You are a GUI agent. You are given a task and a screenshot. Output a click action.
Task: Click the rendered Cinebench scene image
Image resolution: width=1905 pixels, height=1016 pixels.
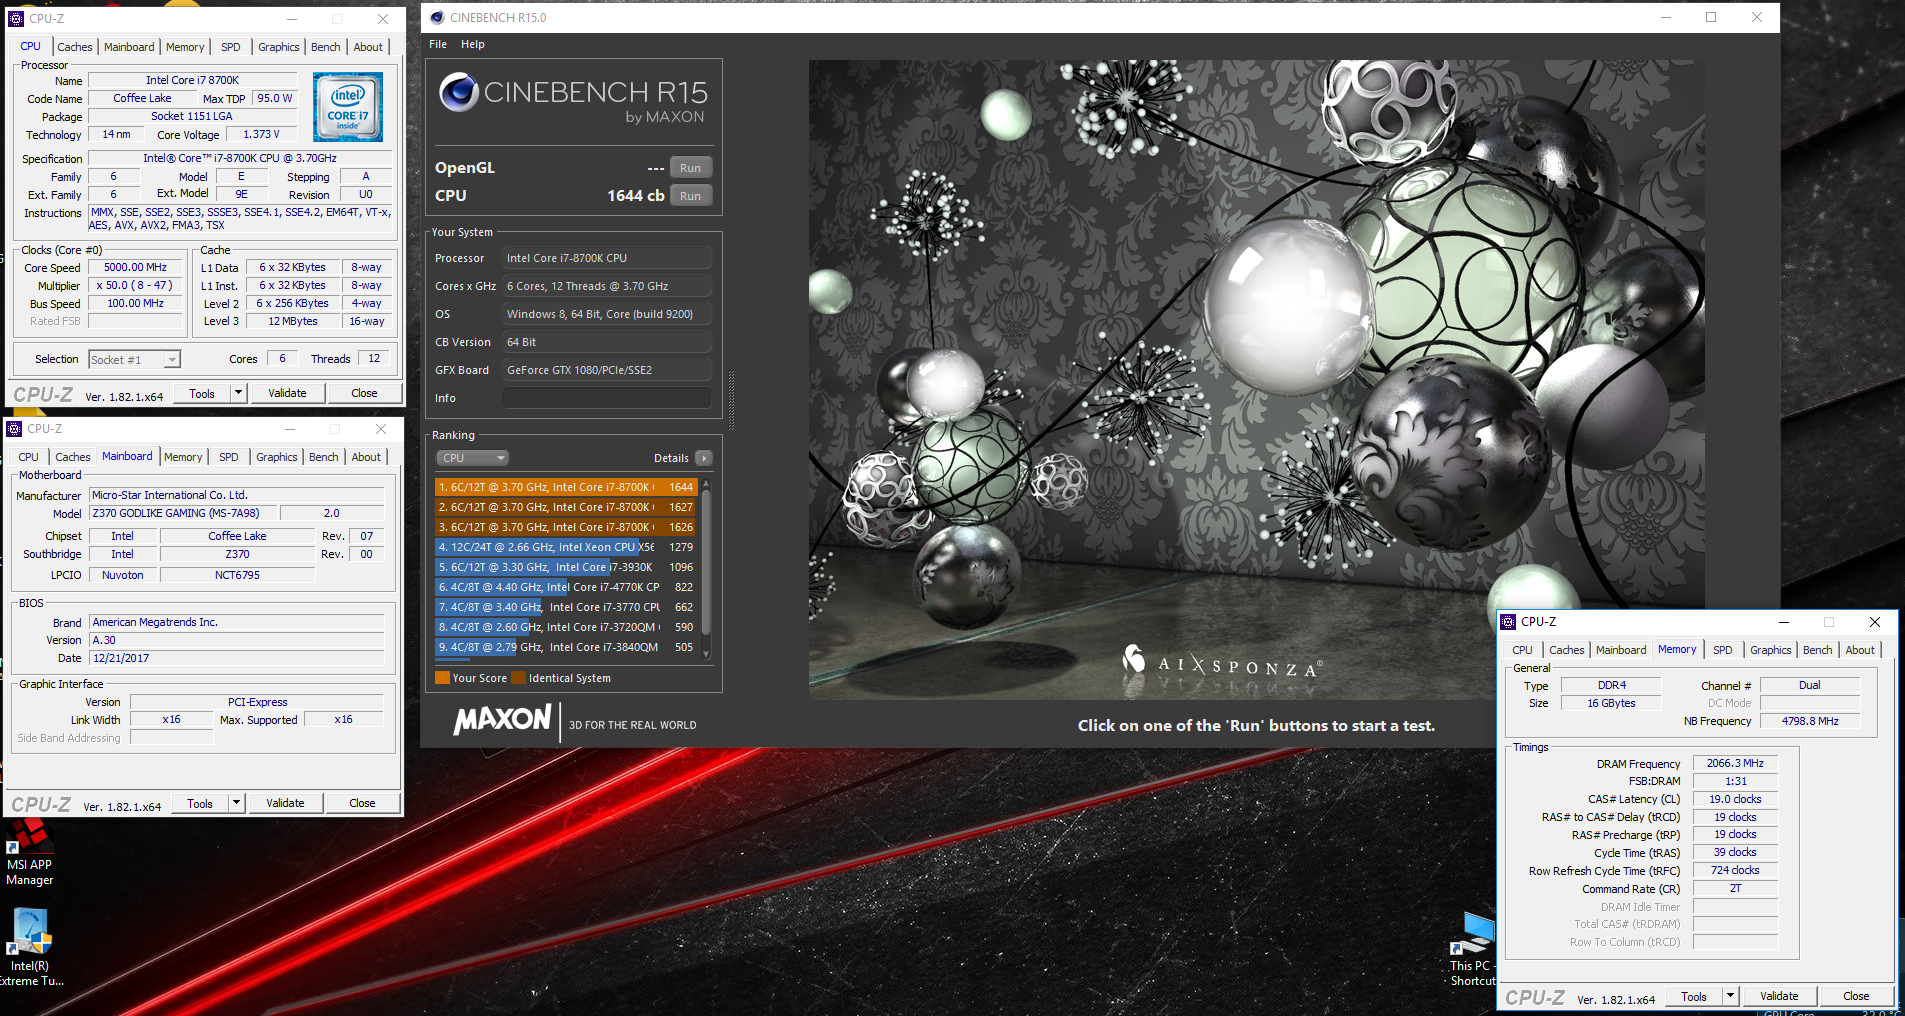click(x=1256, y=380)
